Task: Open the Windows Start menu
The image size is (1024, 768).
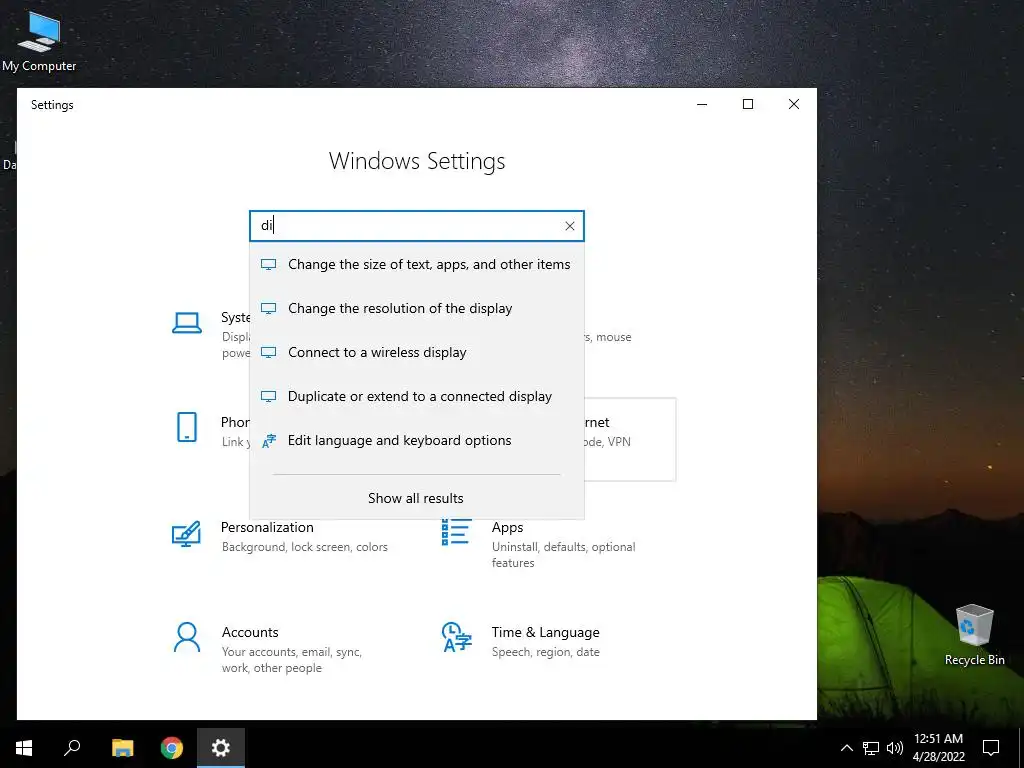Action: point(24,748)
